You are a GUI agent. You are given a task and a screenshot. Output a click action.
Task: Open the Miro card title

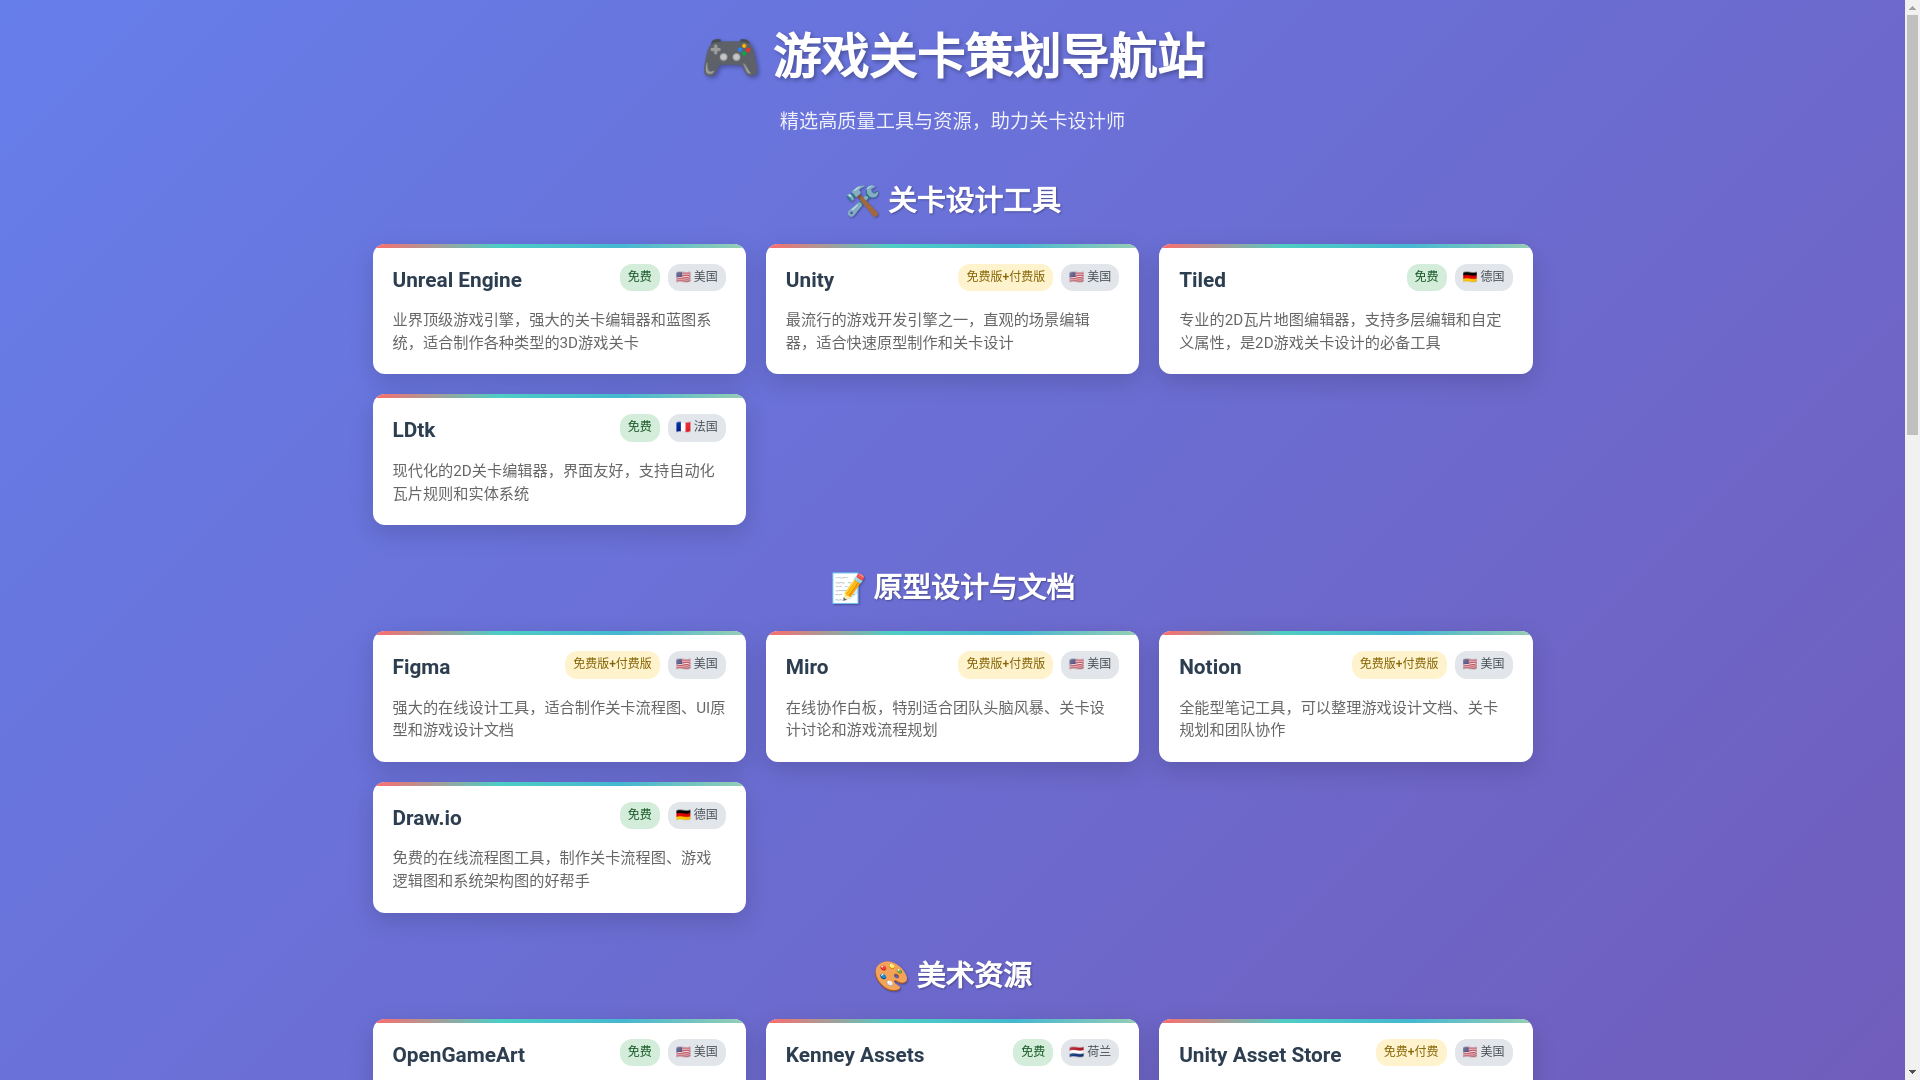tap(807, 667)
